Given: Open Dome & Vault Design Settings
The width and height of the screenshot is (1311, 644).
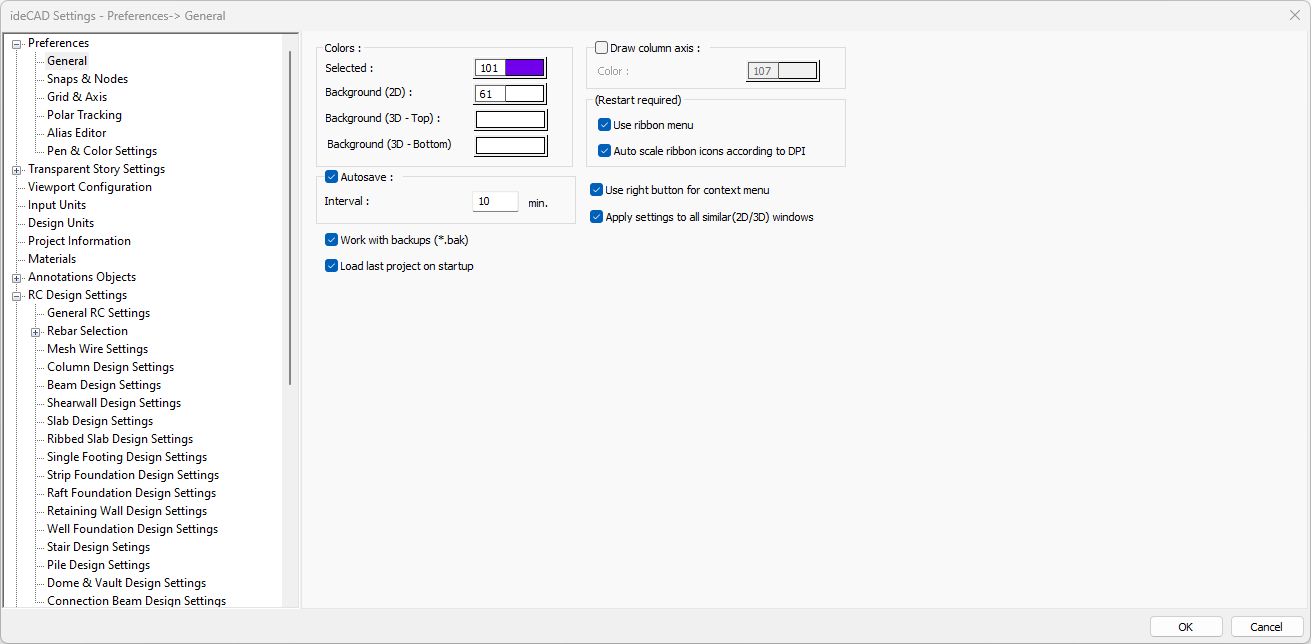Looking at the screenshot, I should pos(126,583).
